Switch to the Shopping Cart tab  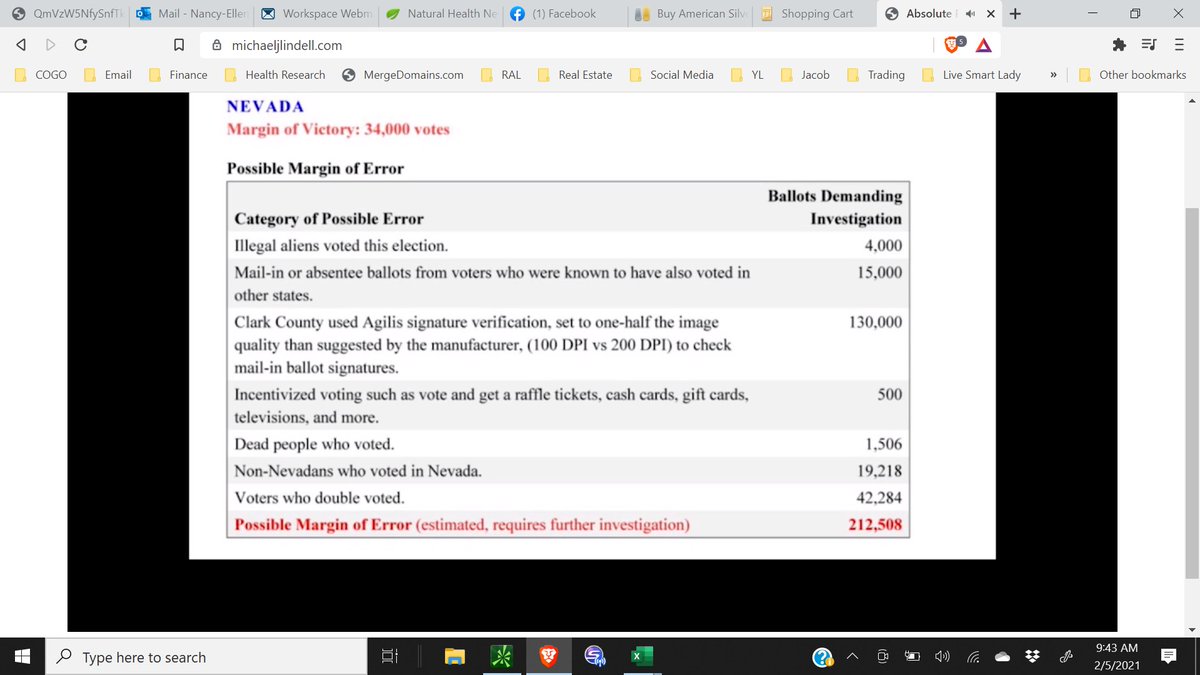coord(816,14)
